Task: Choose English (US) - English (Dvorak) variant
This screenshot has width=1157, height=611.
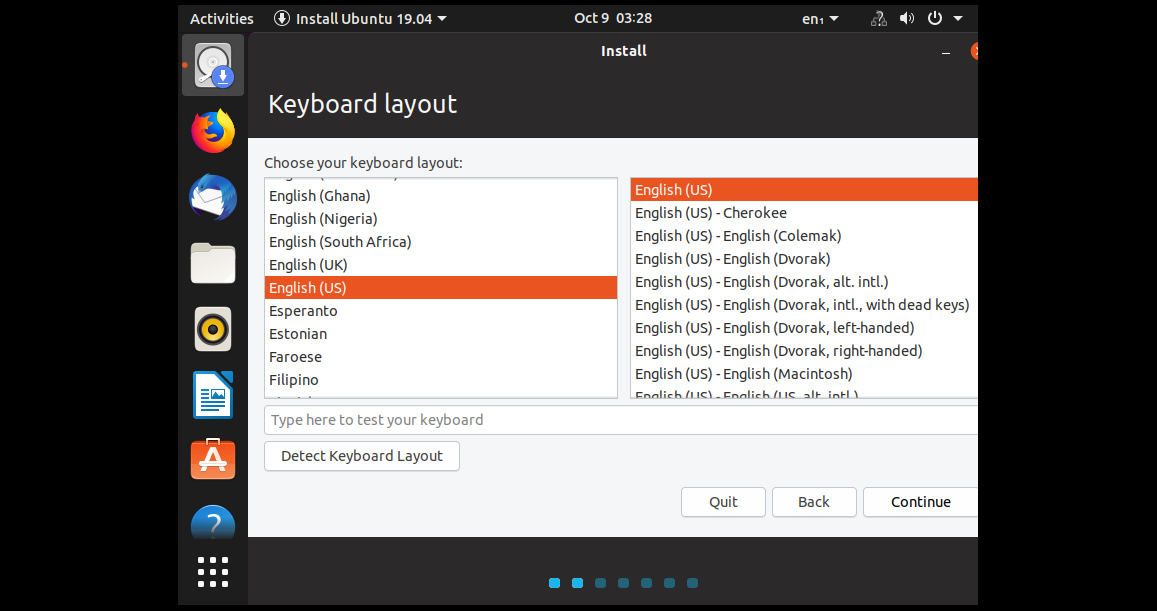Action: click(729, 258)
